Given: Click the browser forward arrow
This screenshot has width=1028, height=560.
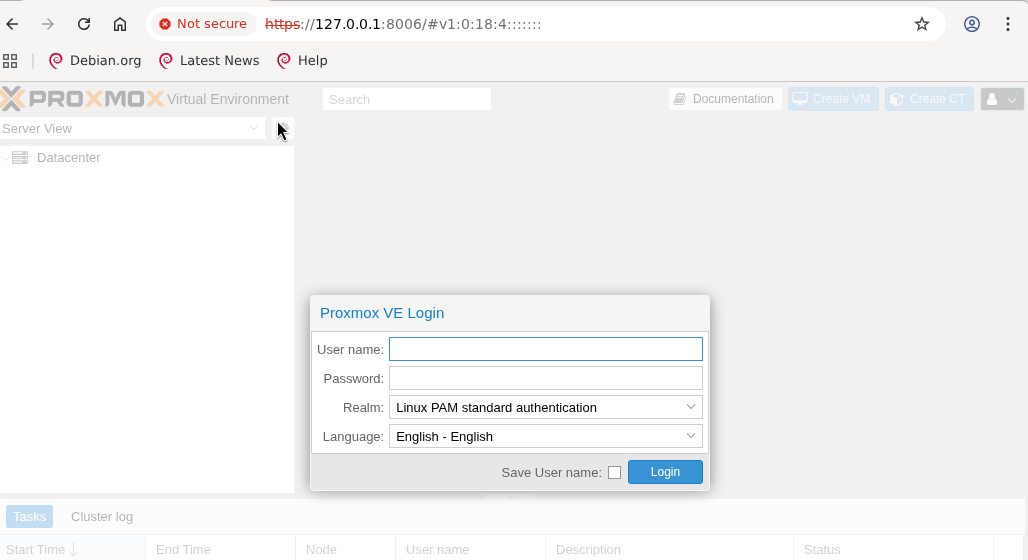Looking at the screenshot, I should tap(48, 24).
